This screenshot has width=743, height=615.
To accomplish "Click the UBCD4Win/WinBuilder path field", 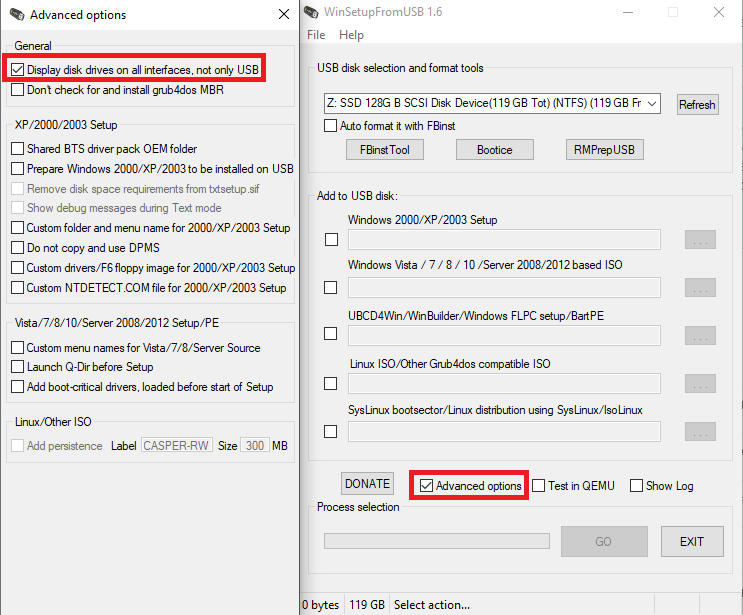I will pyautogui.click(x=504, y=335).
